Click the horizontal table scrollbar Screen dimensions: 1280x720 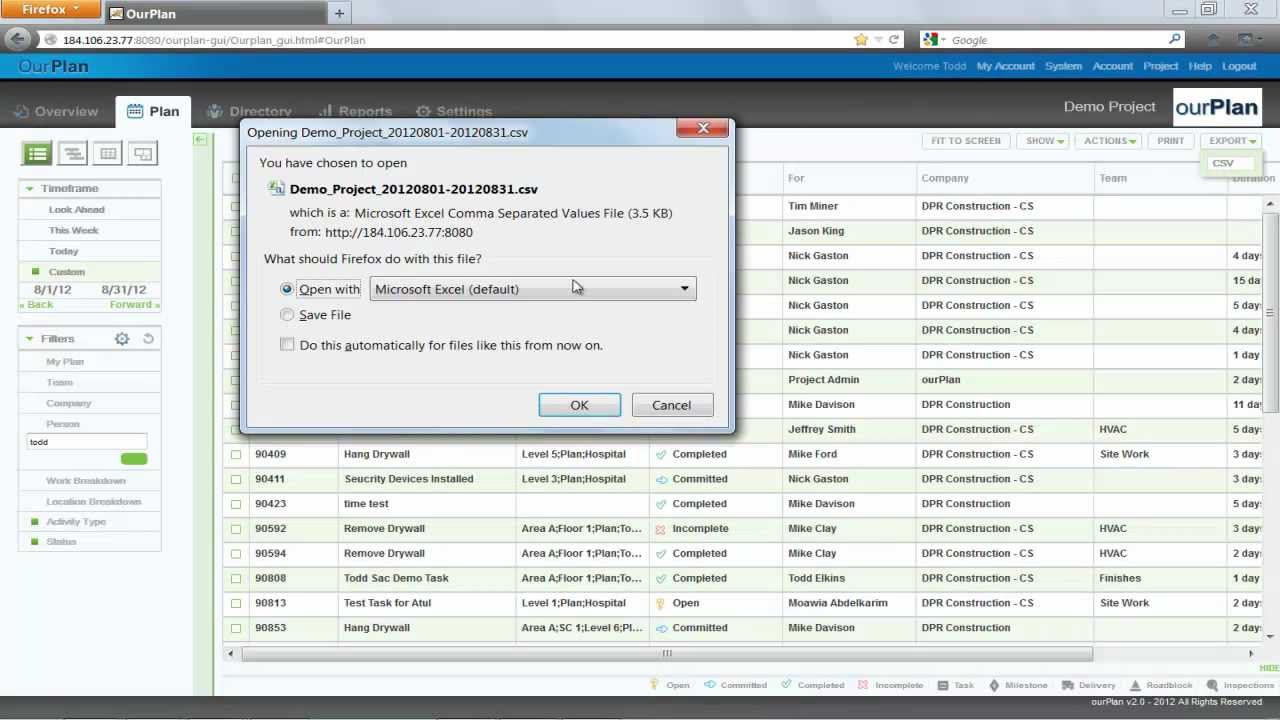[x=666, y=653]
